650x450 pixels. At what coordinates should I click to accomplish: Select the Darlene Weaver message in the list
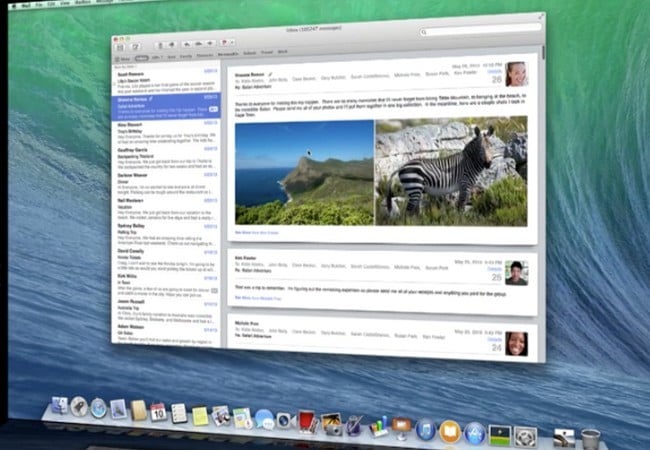[166, 184]
